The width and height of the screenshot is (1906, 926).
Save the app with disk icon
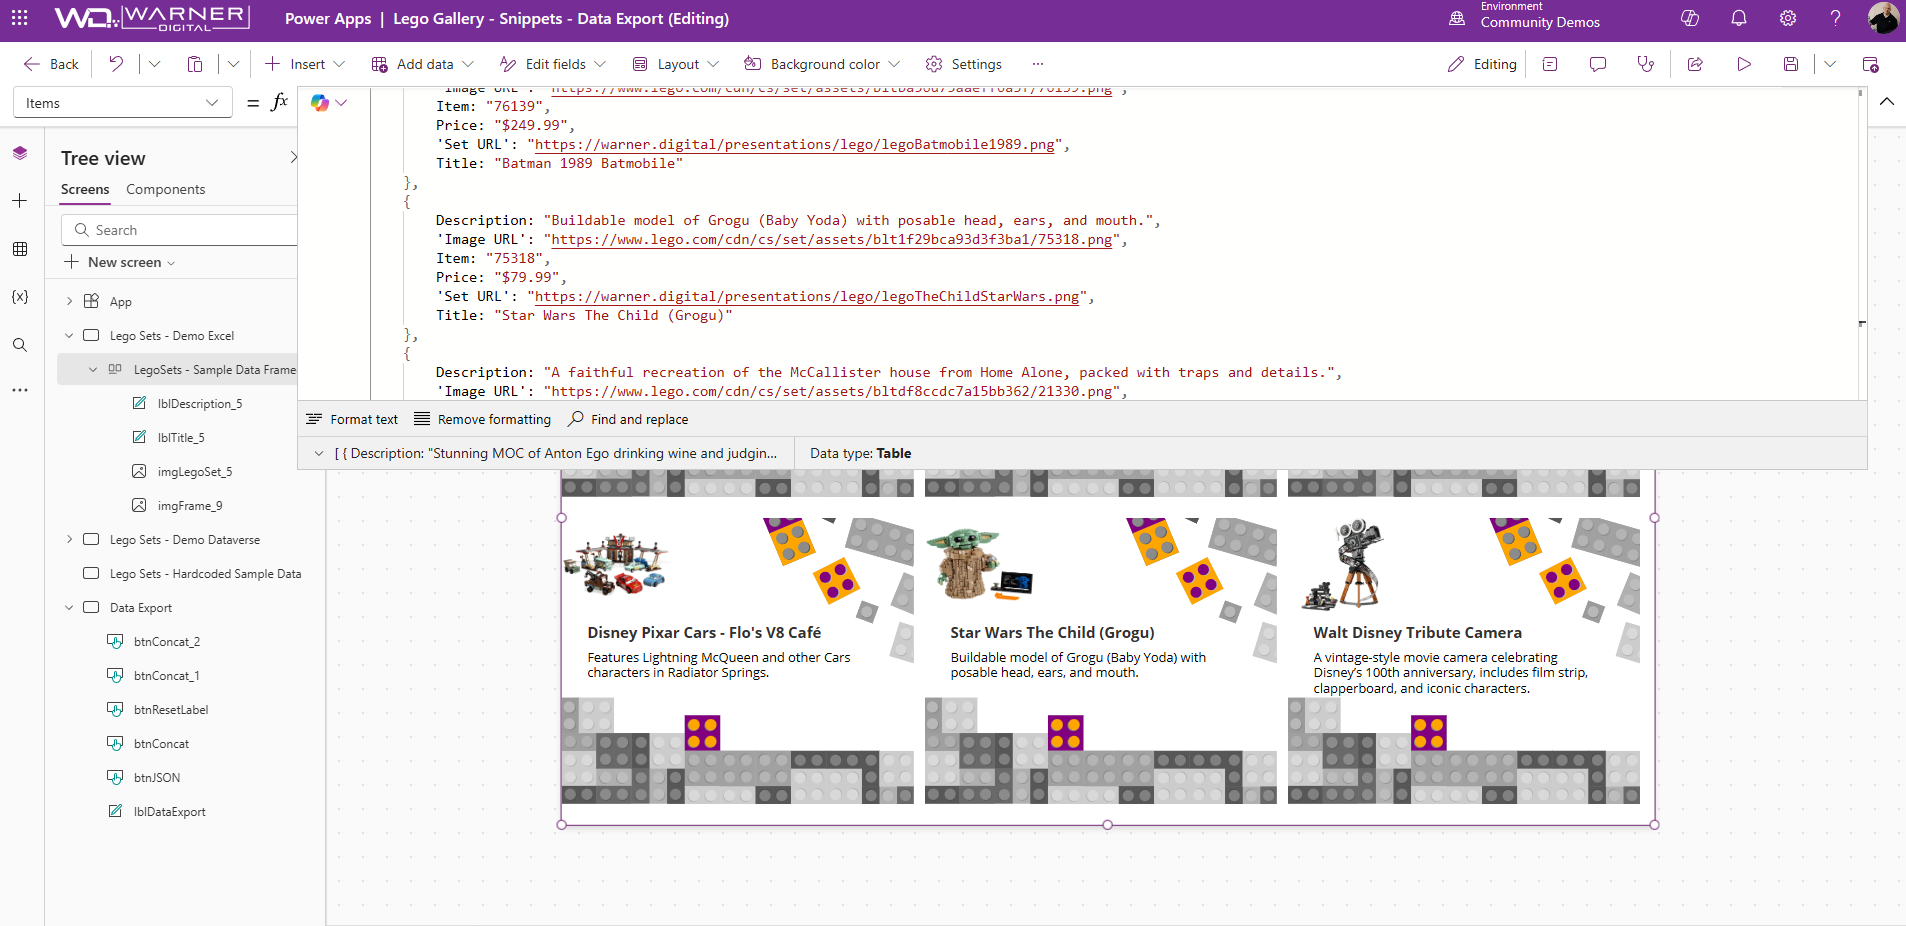(1791, 64)
